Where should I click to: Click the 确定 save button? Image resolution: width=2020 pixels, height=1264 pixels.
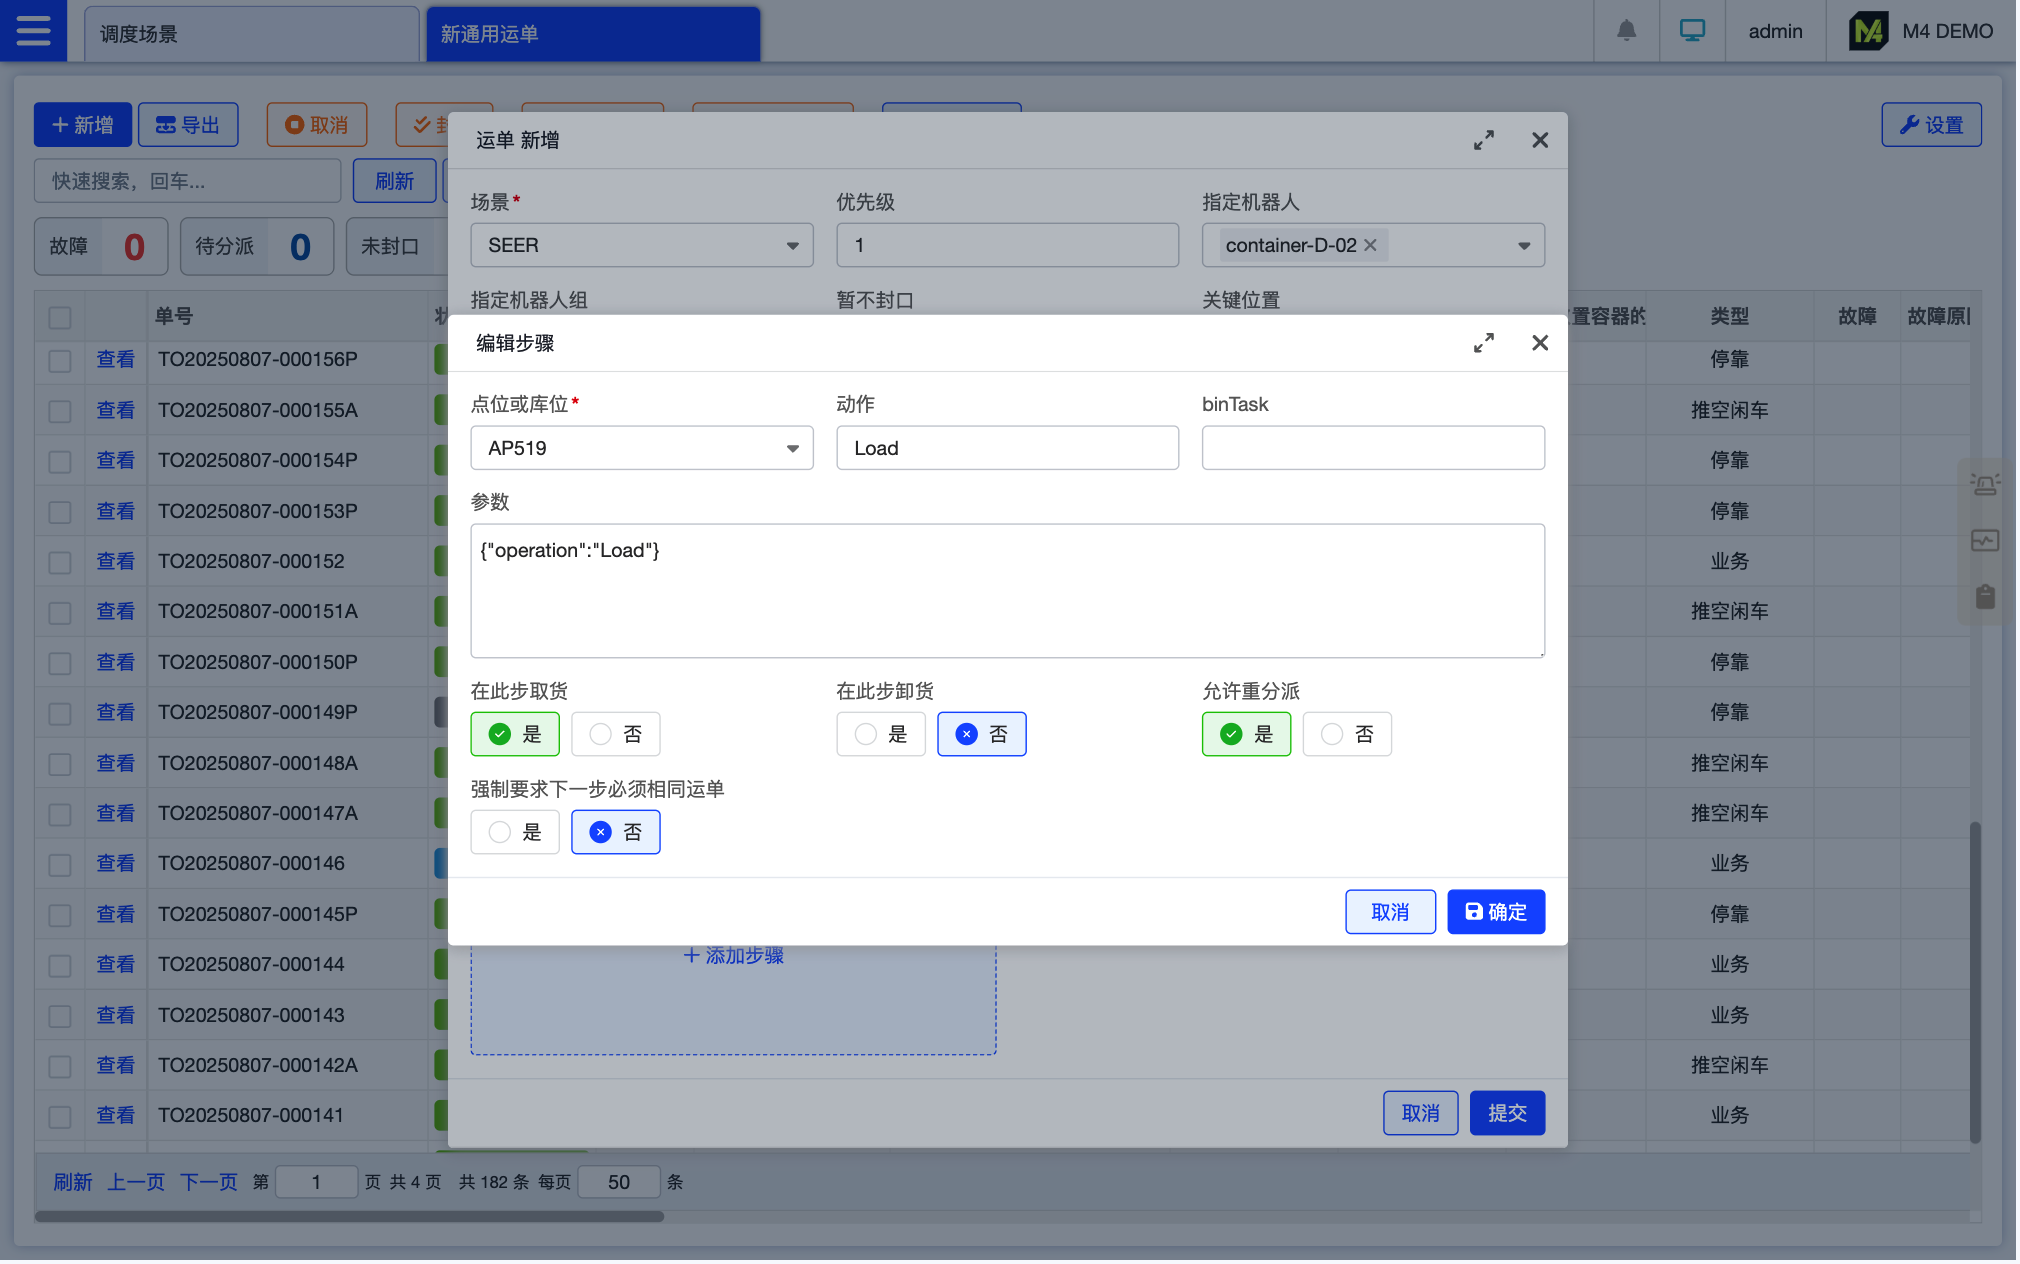(x=1495, y=912)
